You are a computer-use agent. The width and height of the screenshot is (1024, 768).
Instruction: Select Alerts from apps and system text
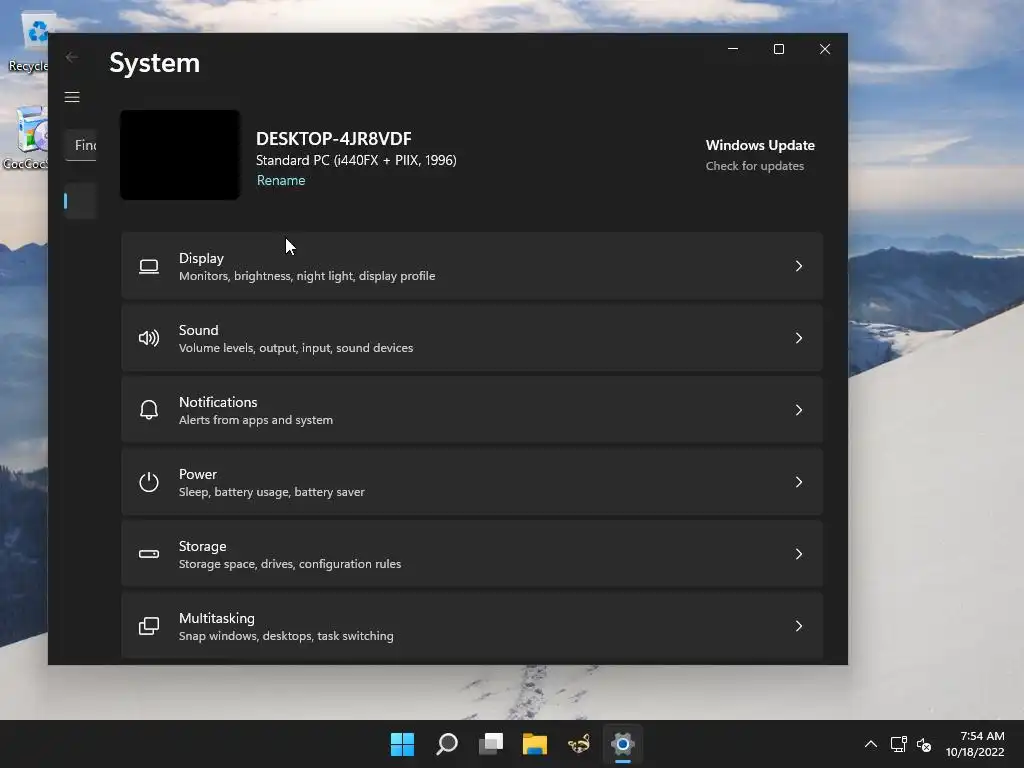256,420
